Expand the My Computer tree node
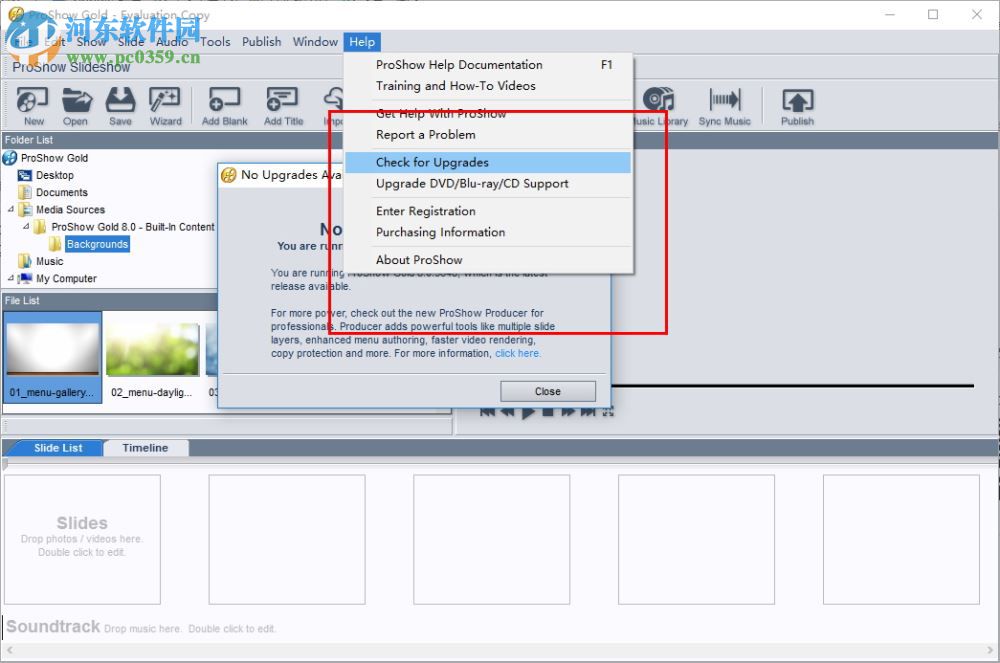The image size is (1000, 663). click(10, 278)
